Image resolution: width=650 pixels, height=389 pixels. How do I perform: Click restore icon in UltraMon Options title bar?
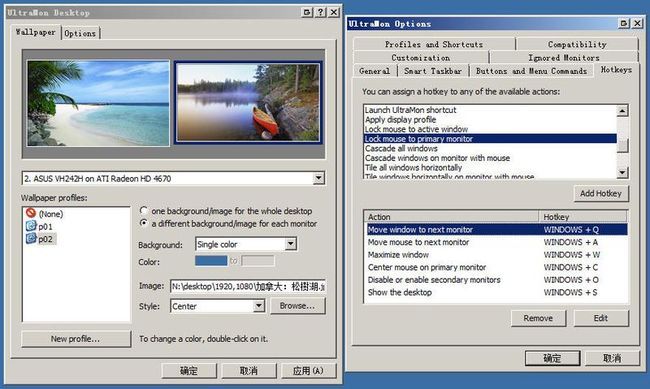click(624, 23)
